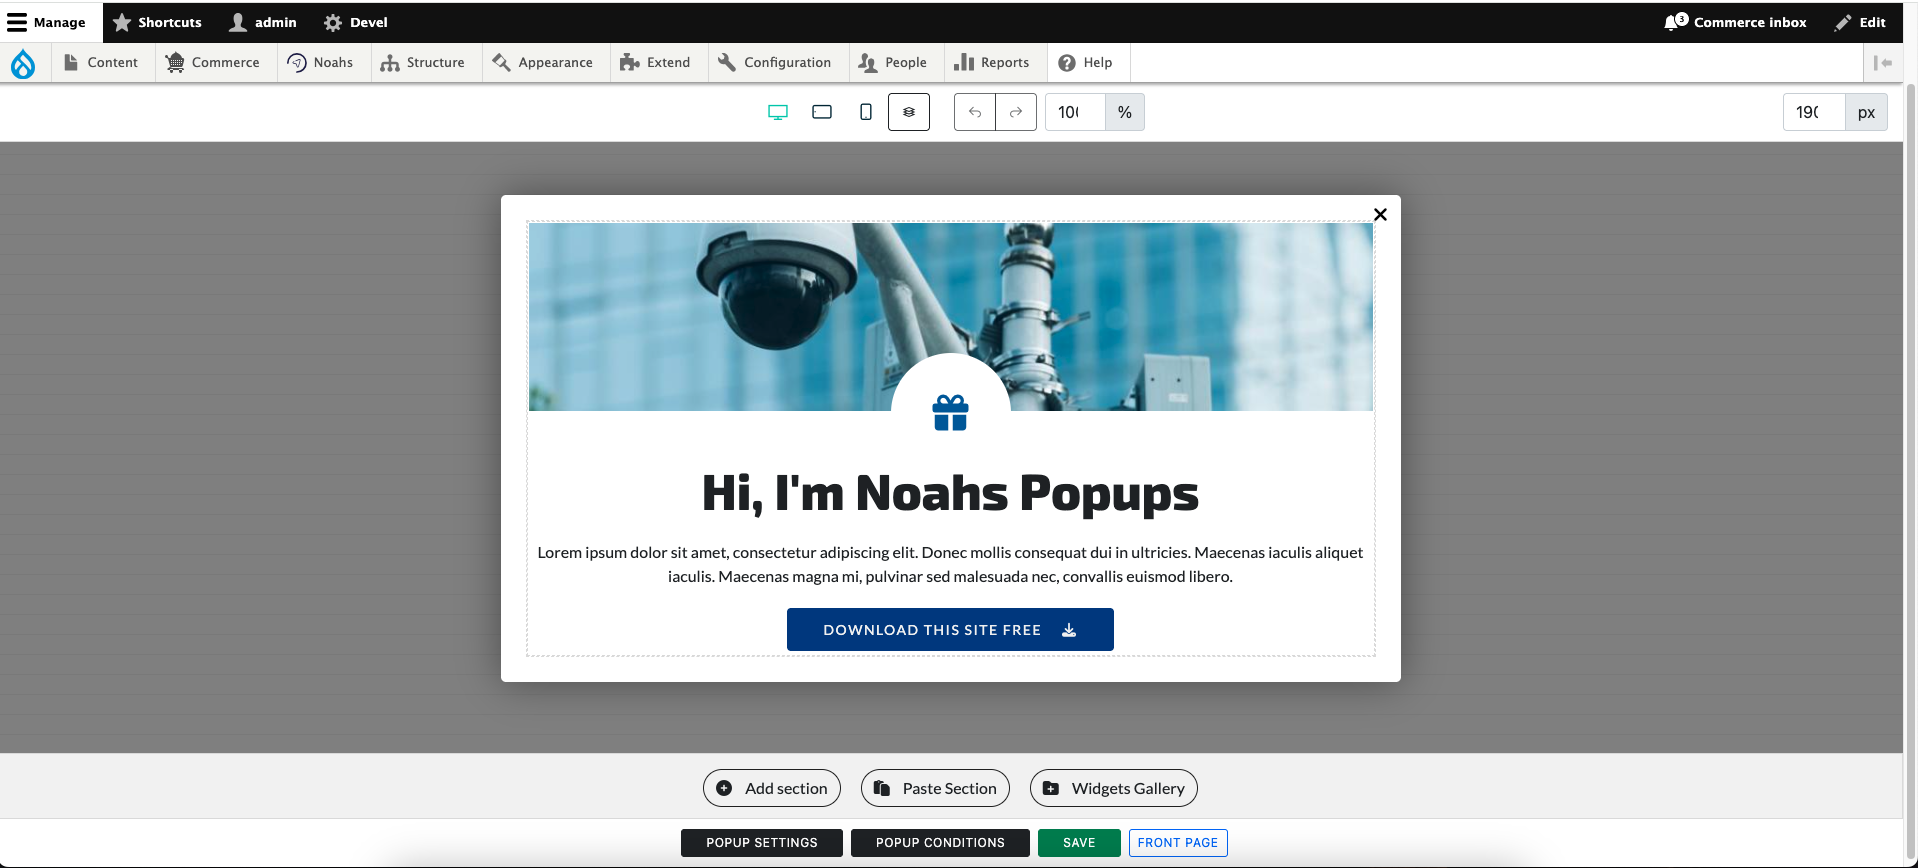The height and width of the screenshot is (868, 1918).
Task: Open Widgets Gallery
Action: tap(1114, 788)
